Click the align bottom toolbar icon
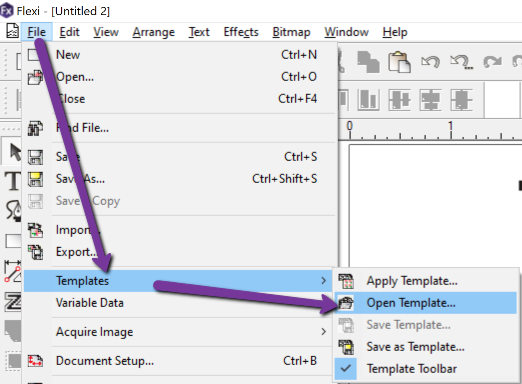This screenshot has height=384, width=522. point(368,99)
